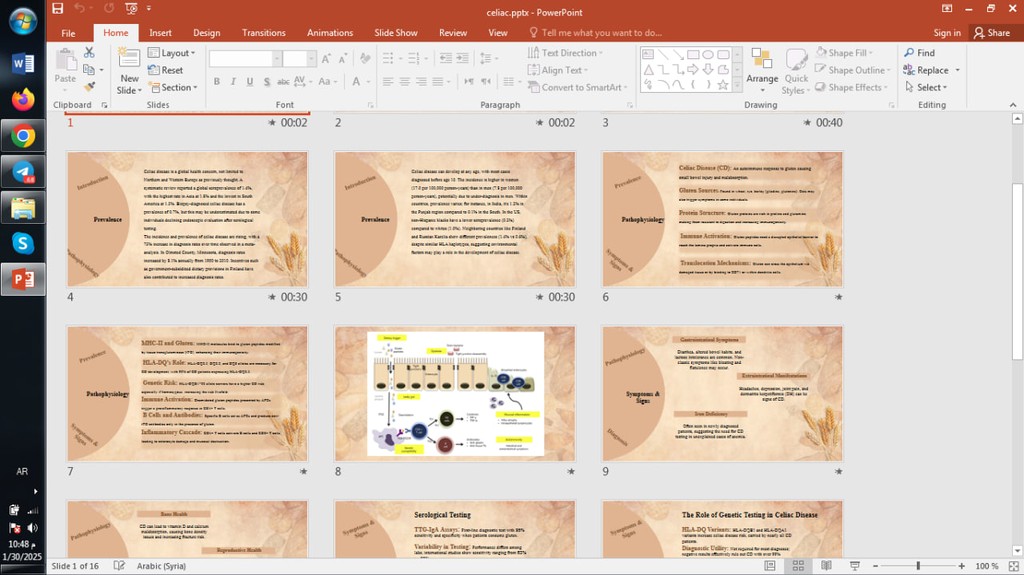1024x575 pixels.
Task: Toggle center text alignment
Action: coord(405,82)
